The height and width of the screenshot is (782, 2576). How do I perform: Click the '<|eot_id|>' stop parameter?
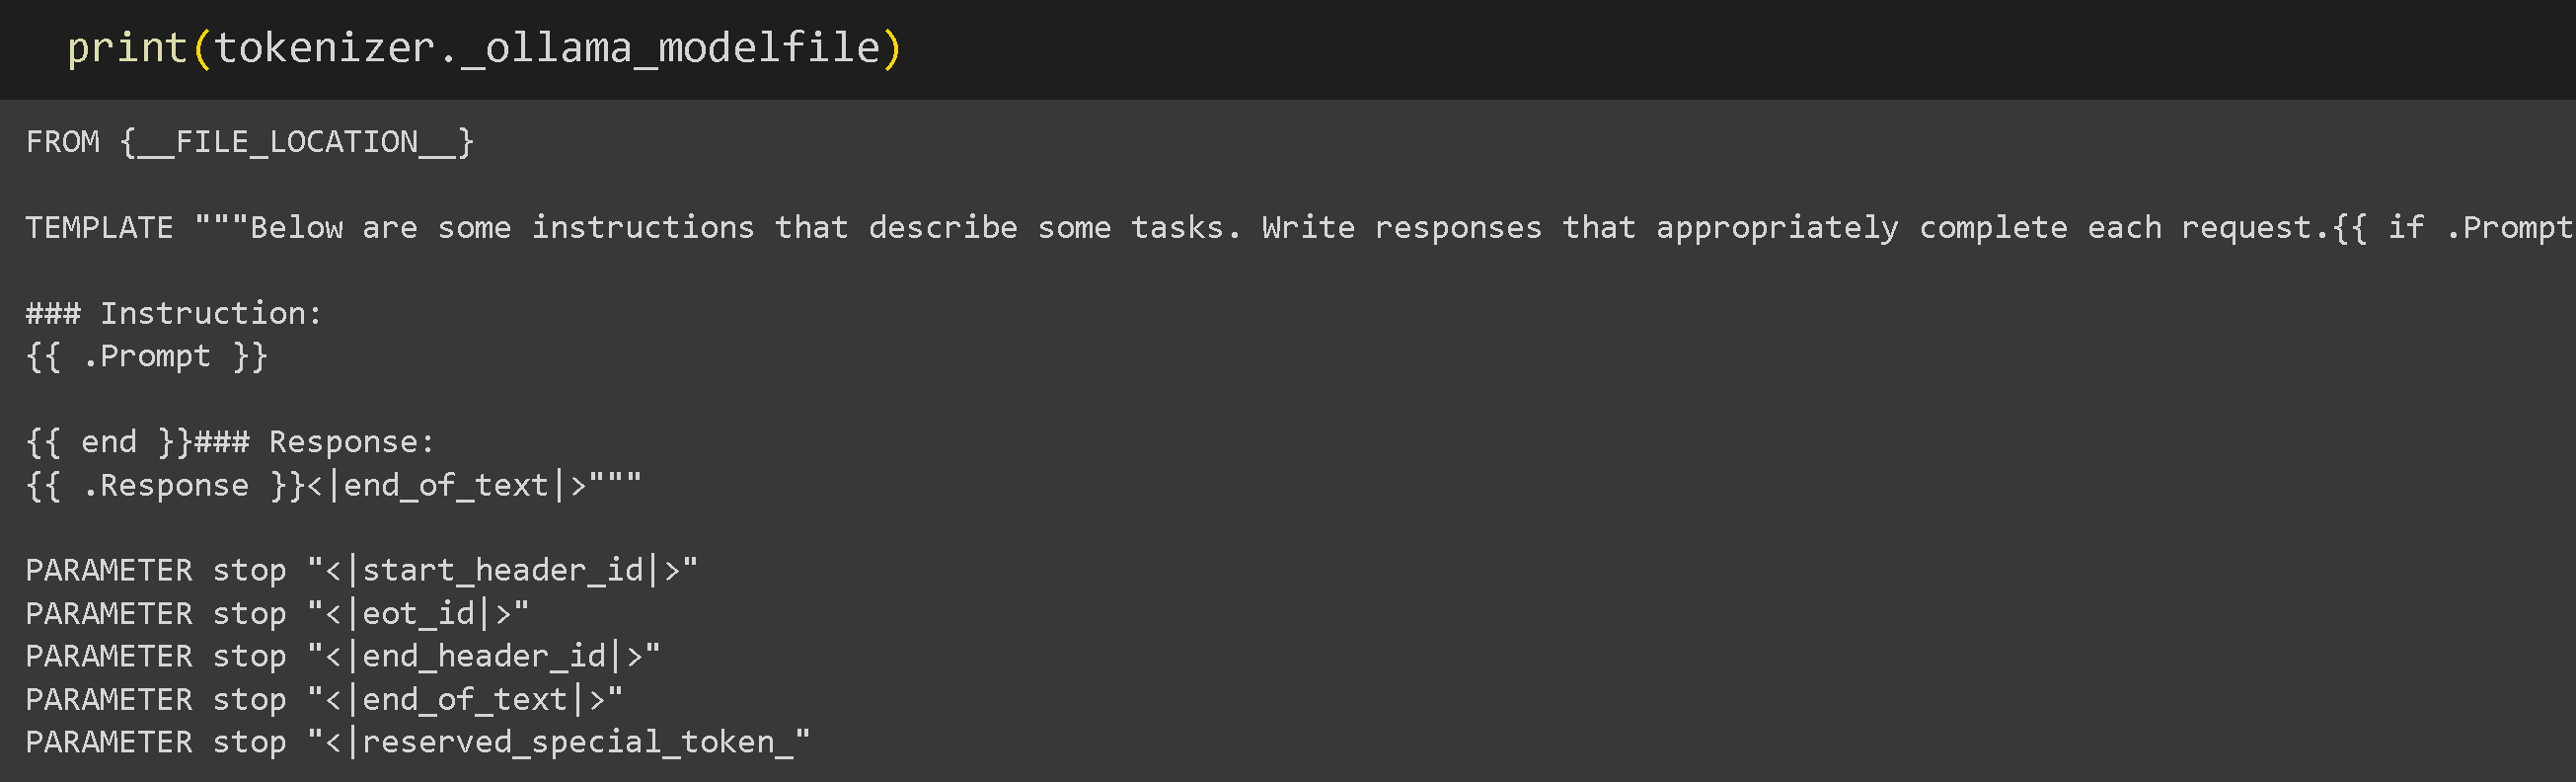click(x=418, y=614)
